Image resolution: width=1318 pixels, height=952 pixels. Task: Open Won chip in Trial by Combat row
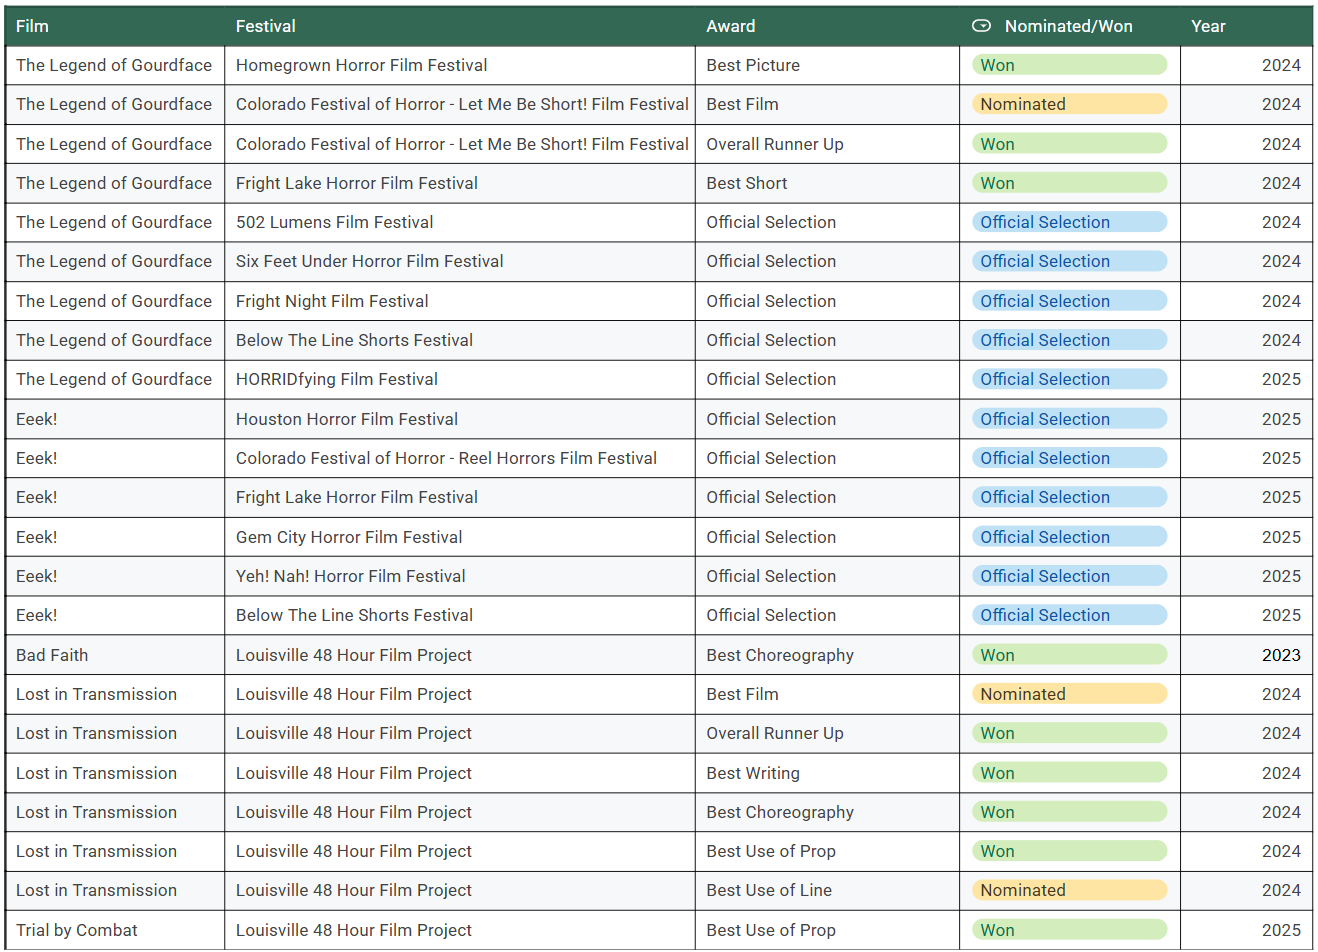[1069, 930]
